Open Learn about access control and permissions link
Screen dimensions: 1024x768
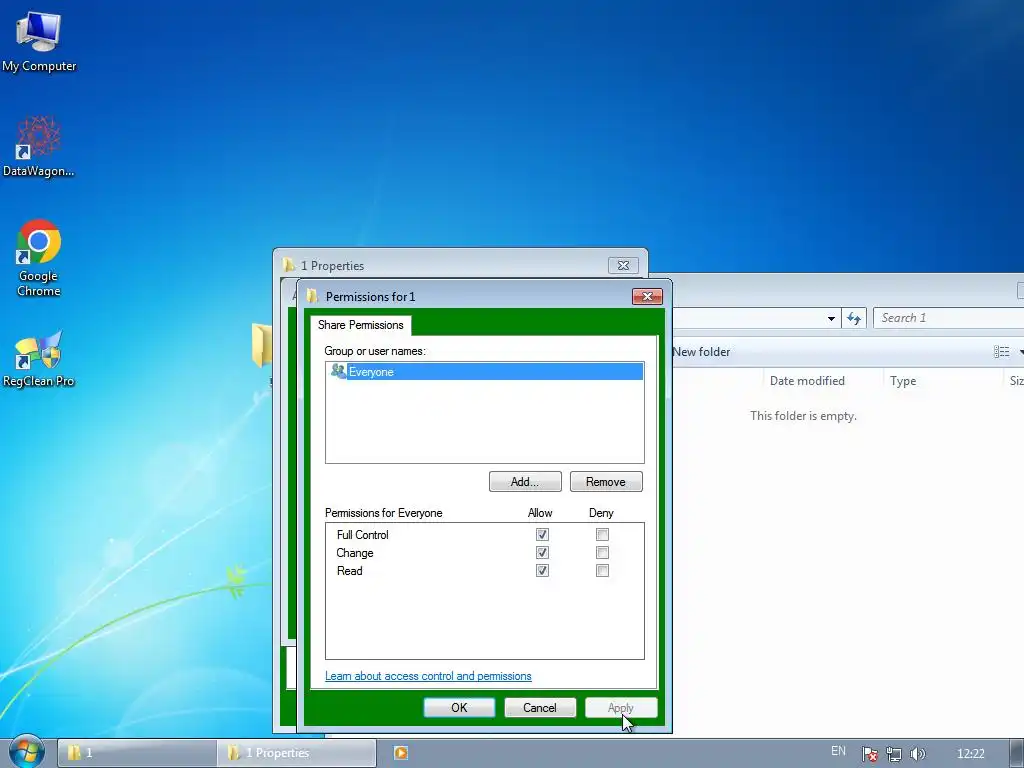coord(428,676)
